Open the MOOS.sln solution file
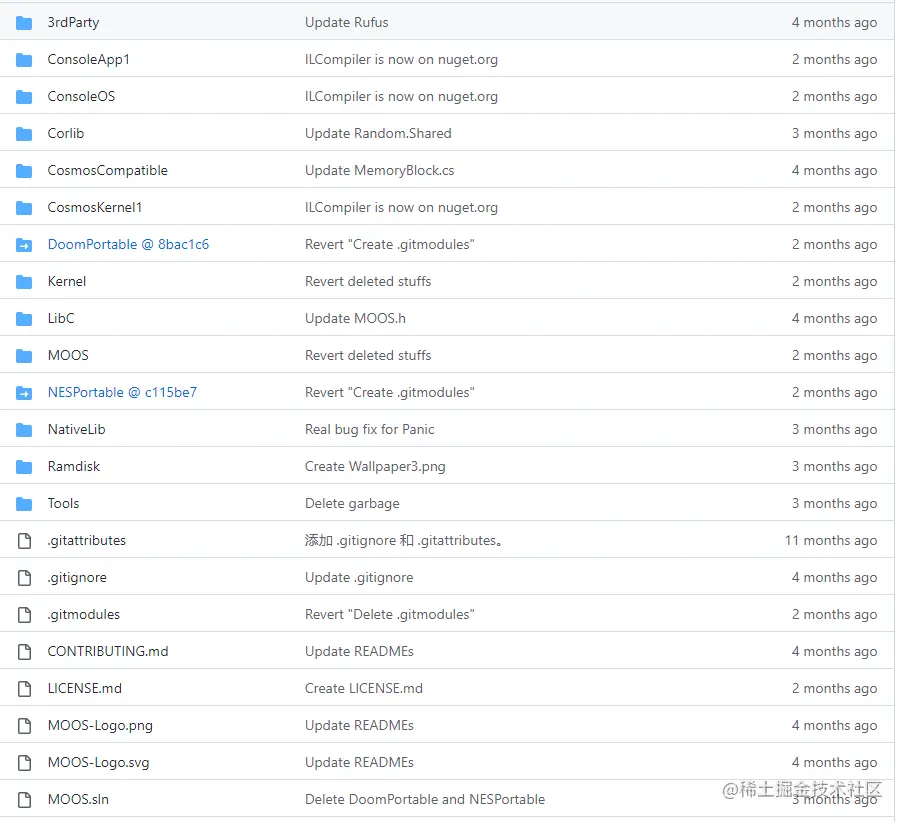Screen dimensions: 905x822 pyautogui.click(x=78, y=799)
